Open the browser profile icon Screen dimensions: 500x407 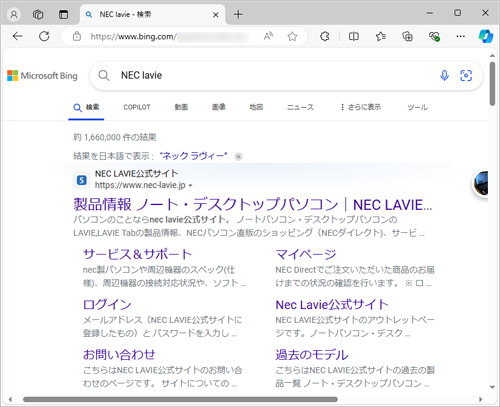(14, 14)
